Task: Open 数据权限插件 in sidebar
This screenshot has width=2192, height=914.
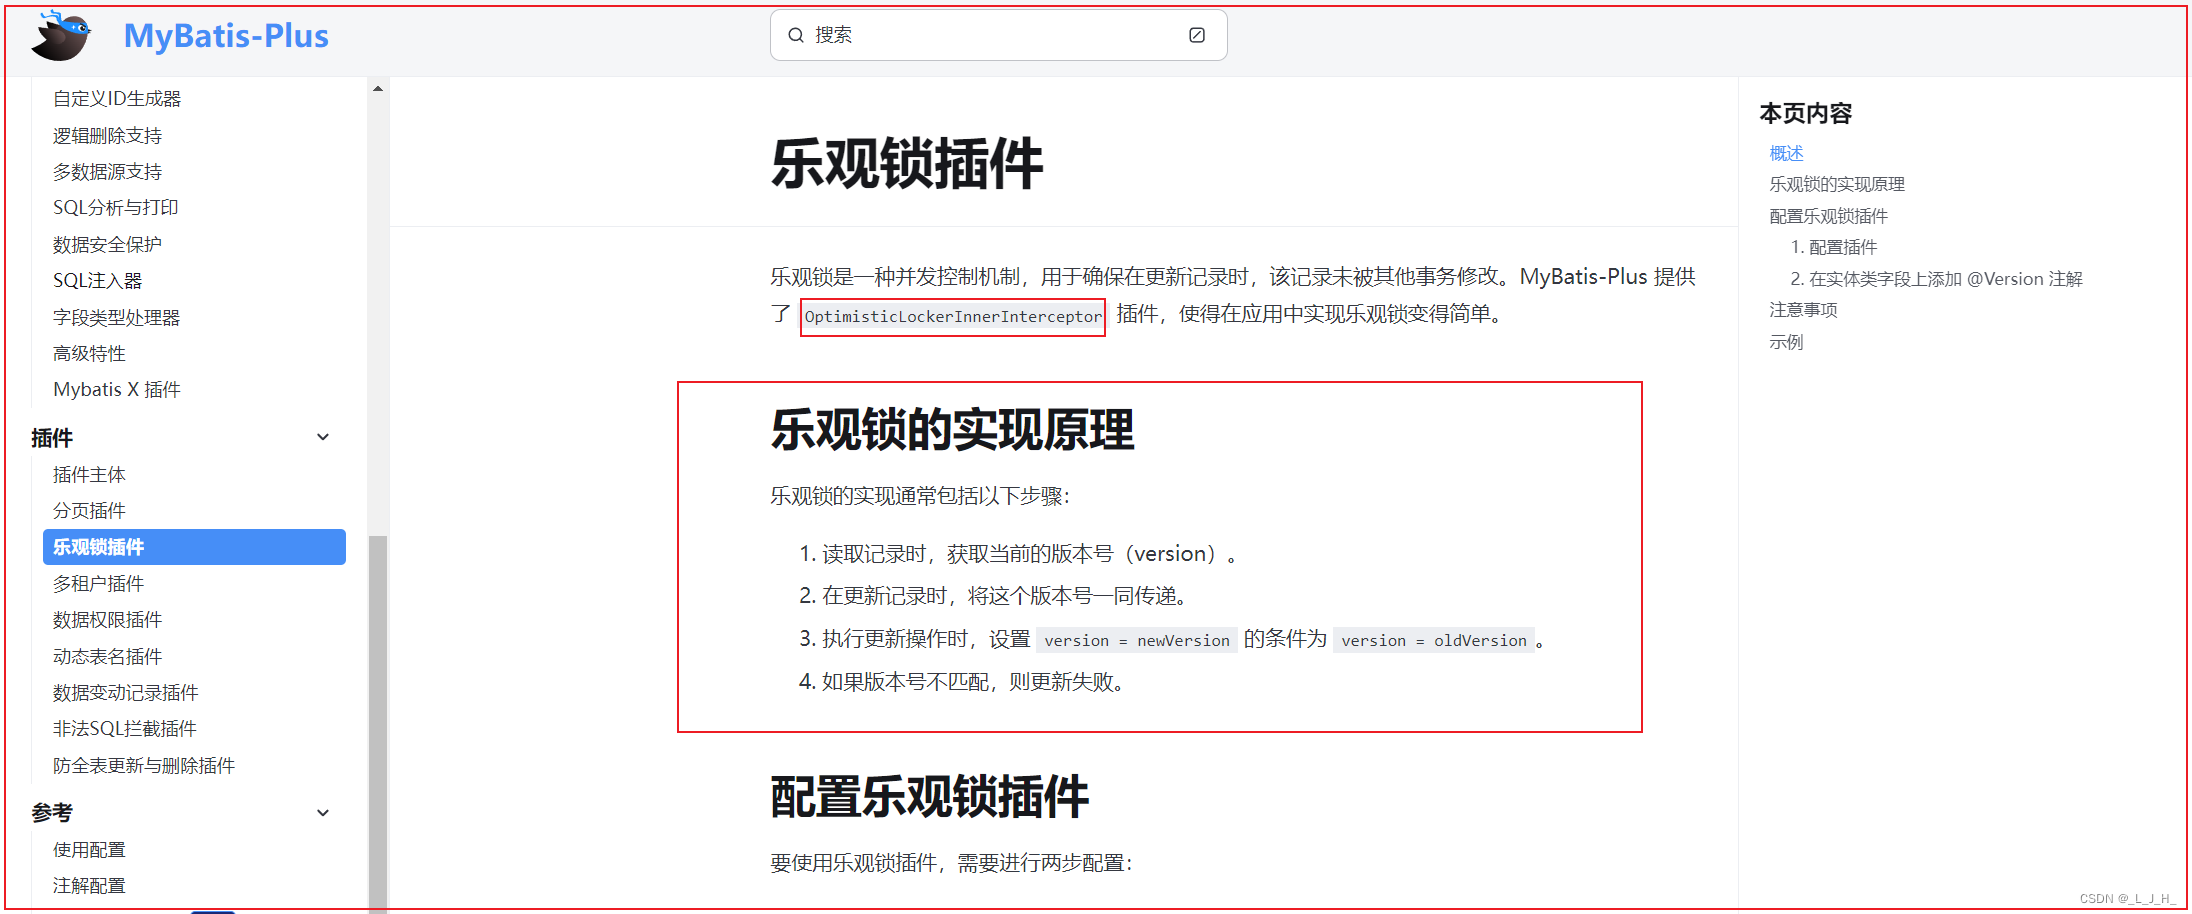Action: pos(107,620)
